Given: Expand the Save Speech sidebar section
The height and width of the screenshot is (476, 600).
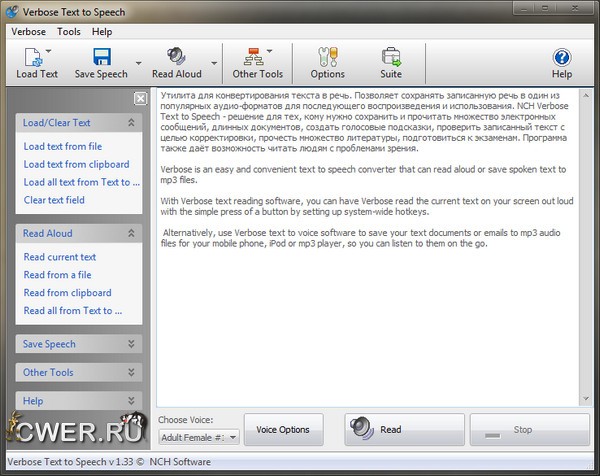Looking at the screenshot, I should [x=131, y=344].
